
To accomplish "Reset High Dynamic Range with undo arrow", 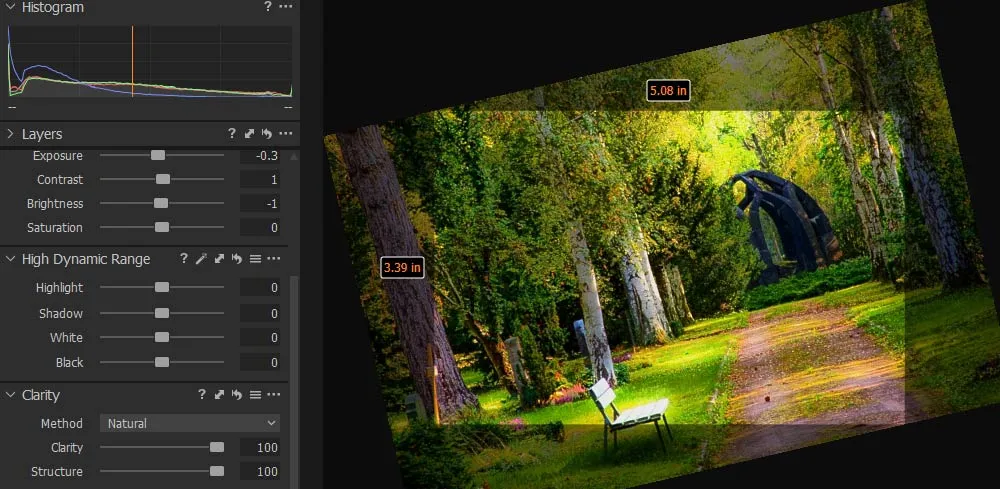I will (237, 259).
